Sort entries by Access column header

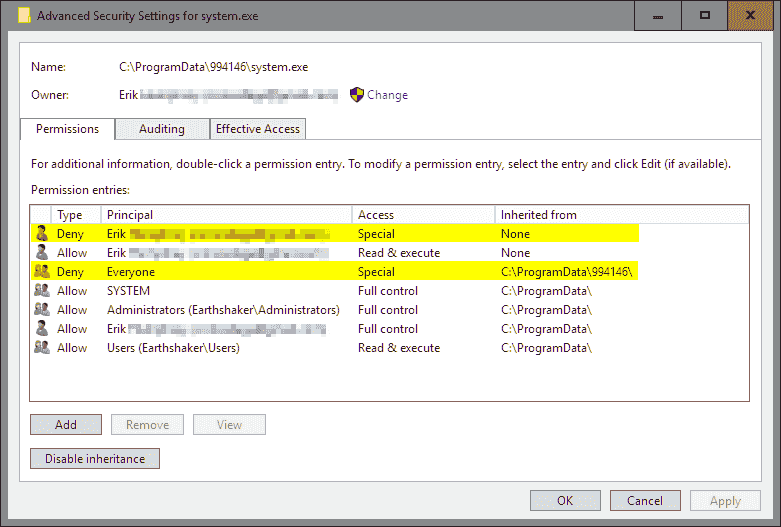pyautogui.click(x=423, y=215)
